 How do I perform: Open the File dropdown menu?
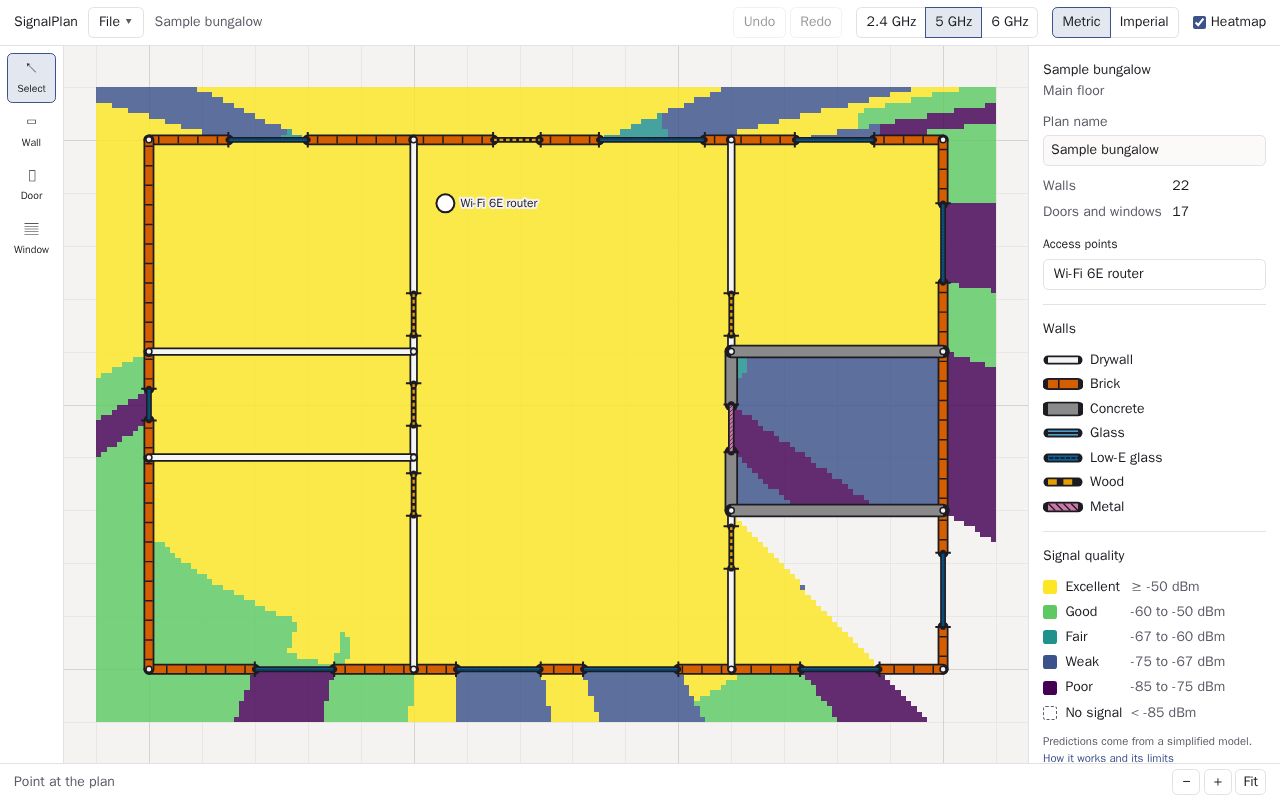(116, 22)
